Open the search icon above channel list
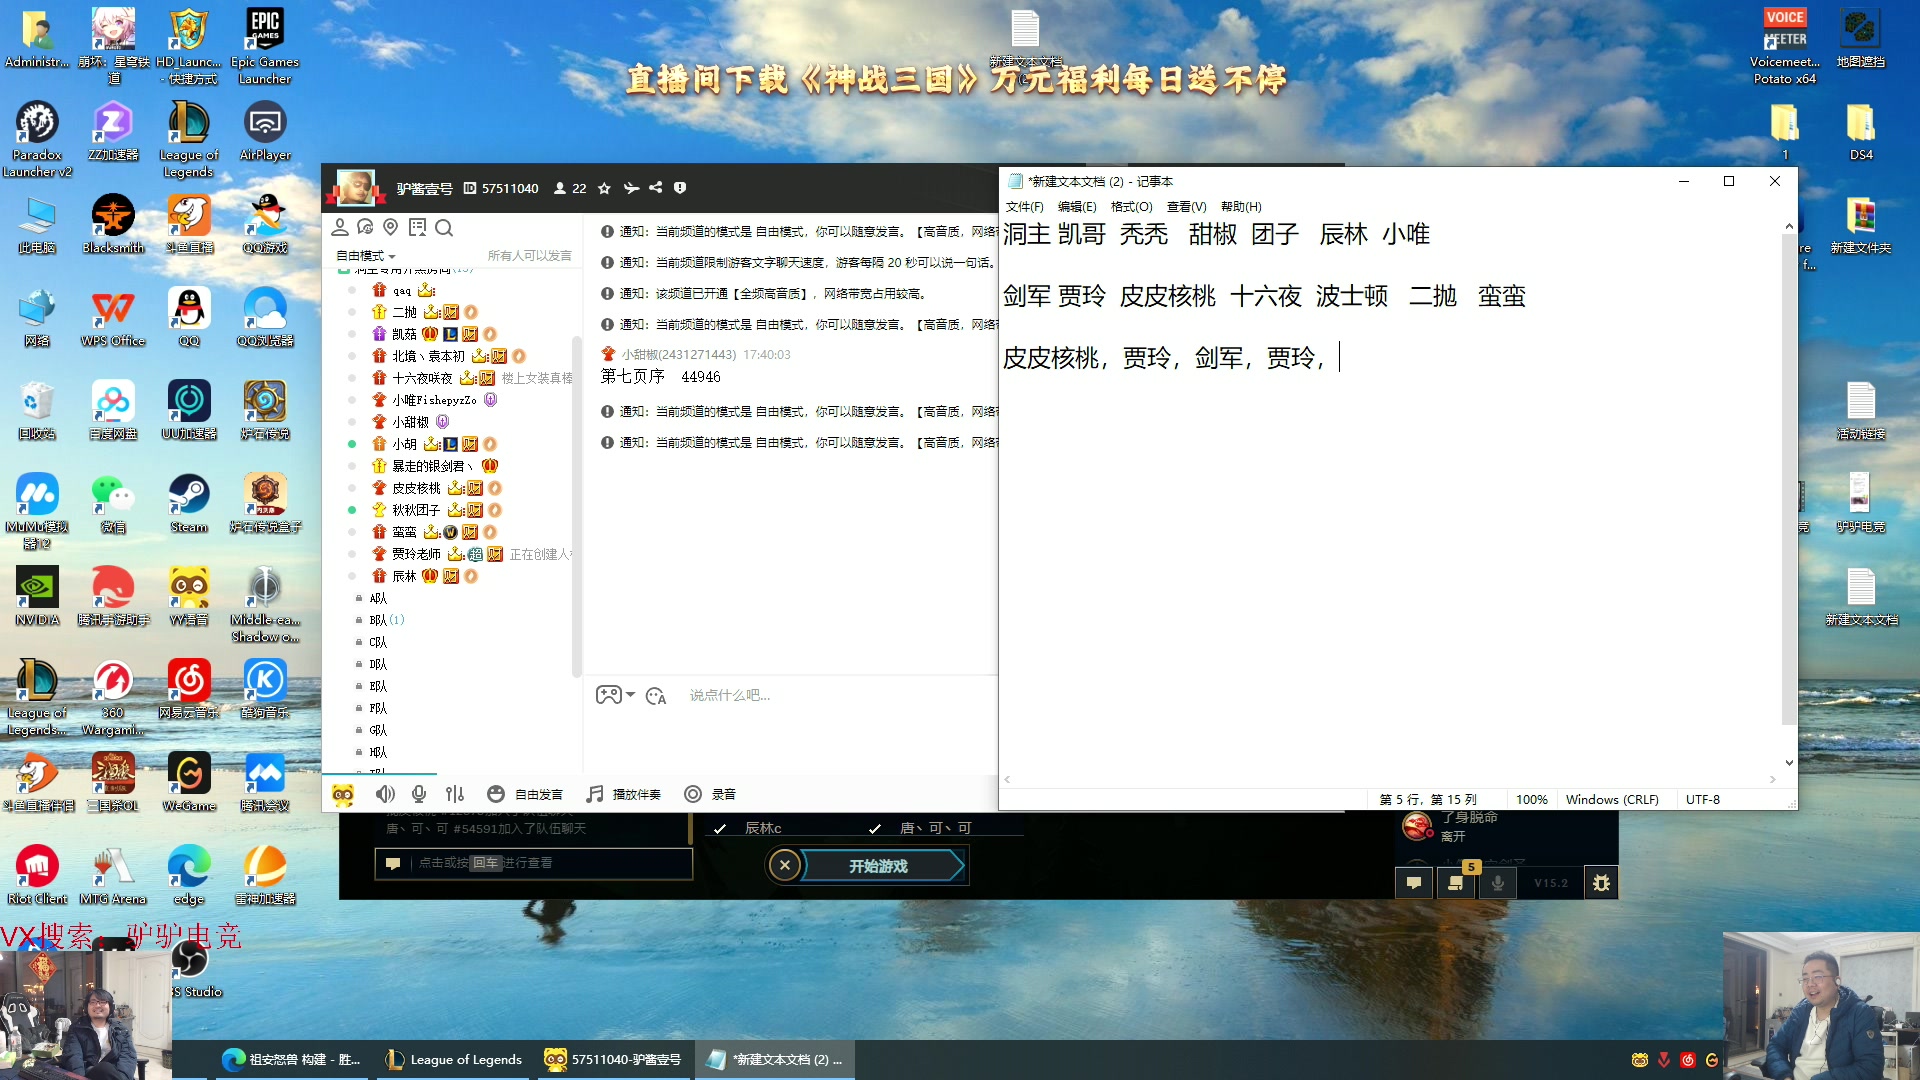 tap(444, 228)
